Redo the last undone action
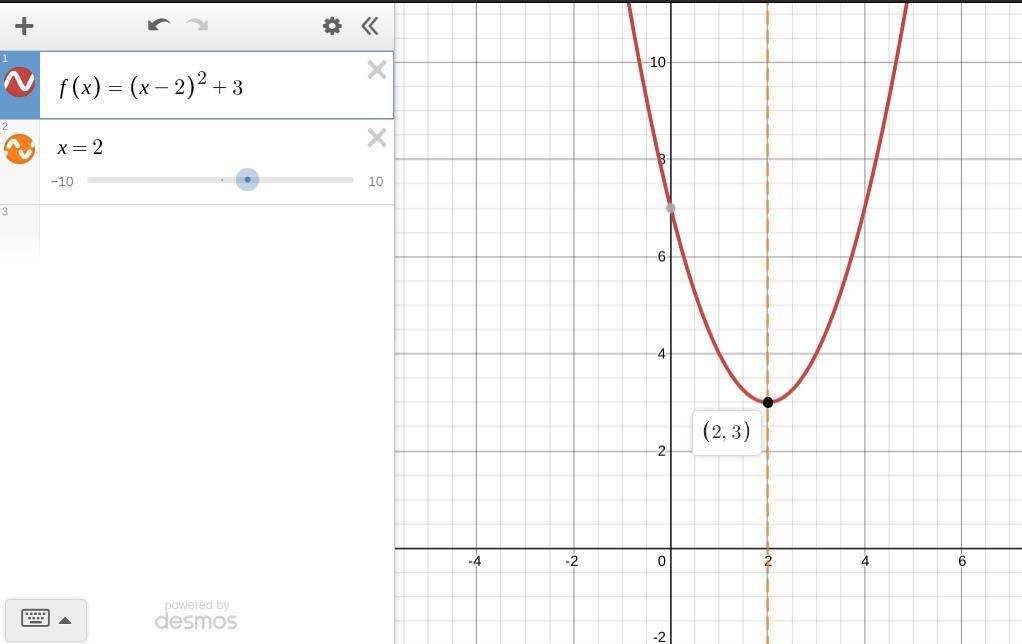This screenshot has height=644, width=1022. pyautogui.click(x=197, y=25)
